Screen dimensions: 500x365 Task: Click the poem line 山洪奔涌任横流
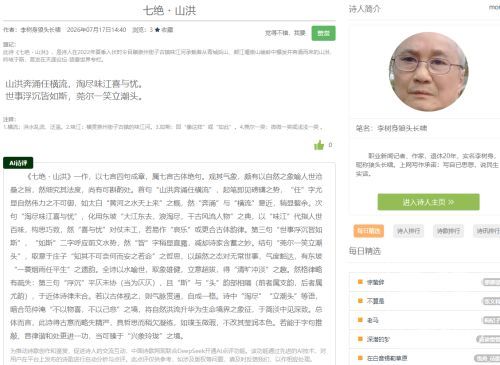click(36, 84)
